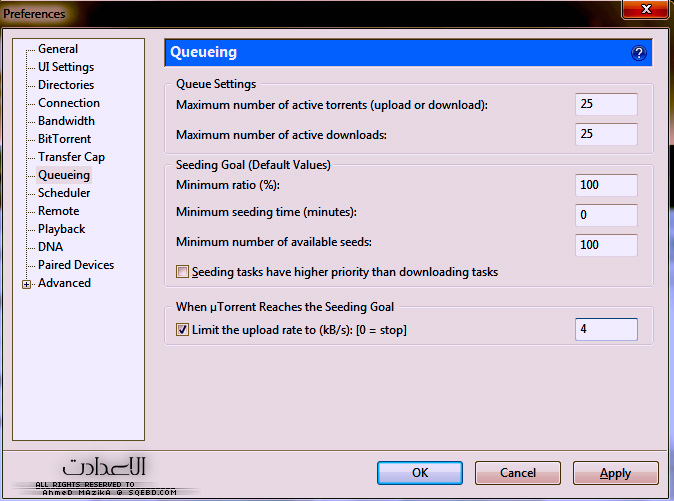
Task: Click the maximum active torrents field
Action: (606, 105)
